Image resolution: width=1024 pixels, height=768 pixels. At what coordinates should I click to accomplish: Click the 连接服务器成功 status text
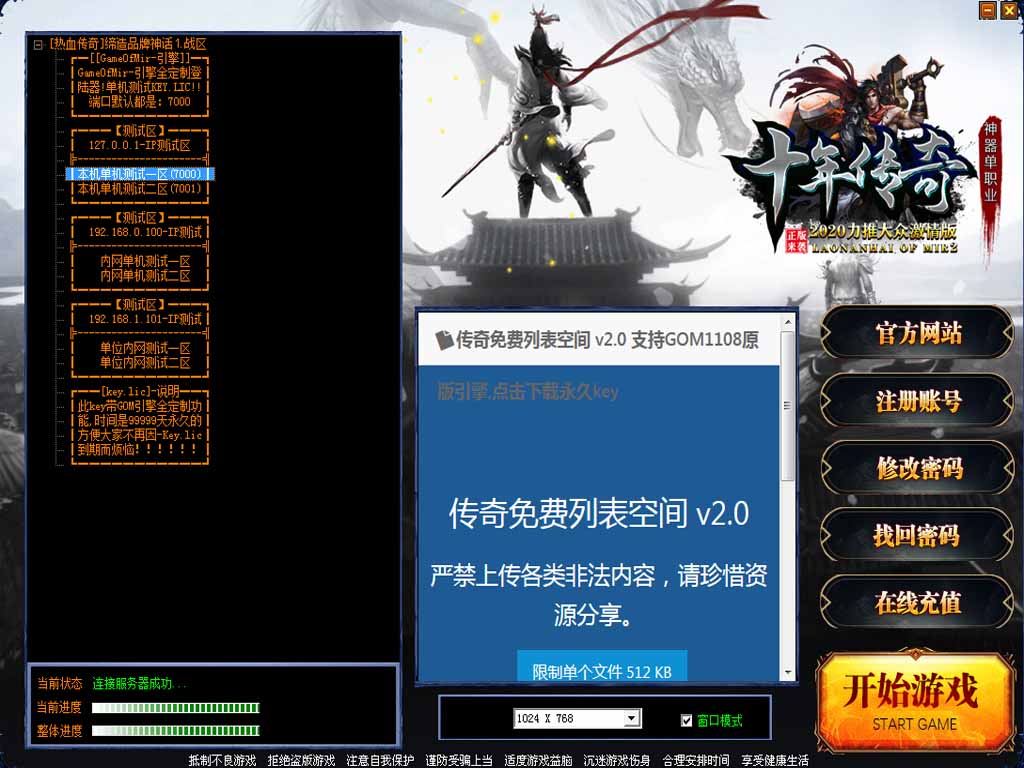click(139, 684)
